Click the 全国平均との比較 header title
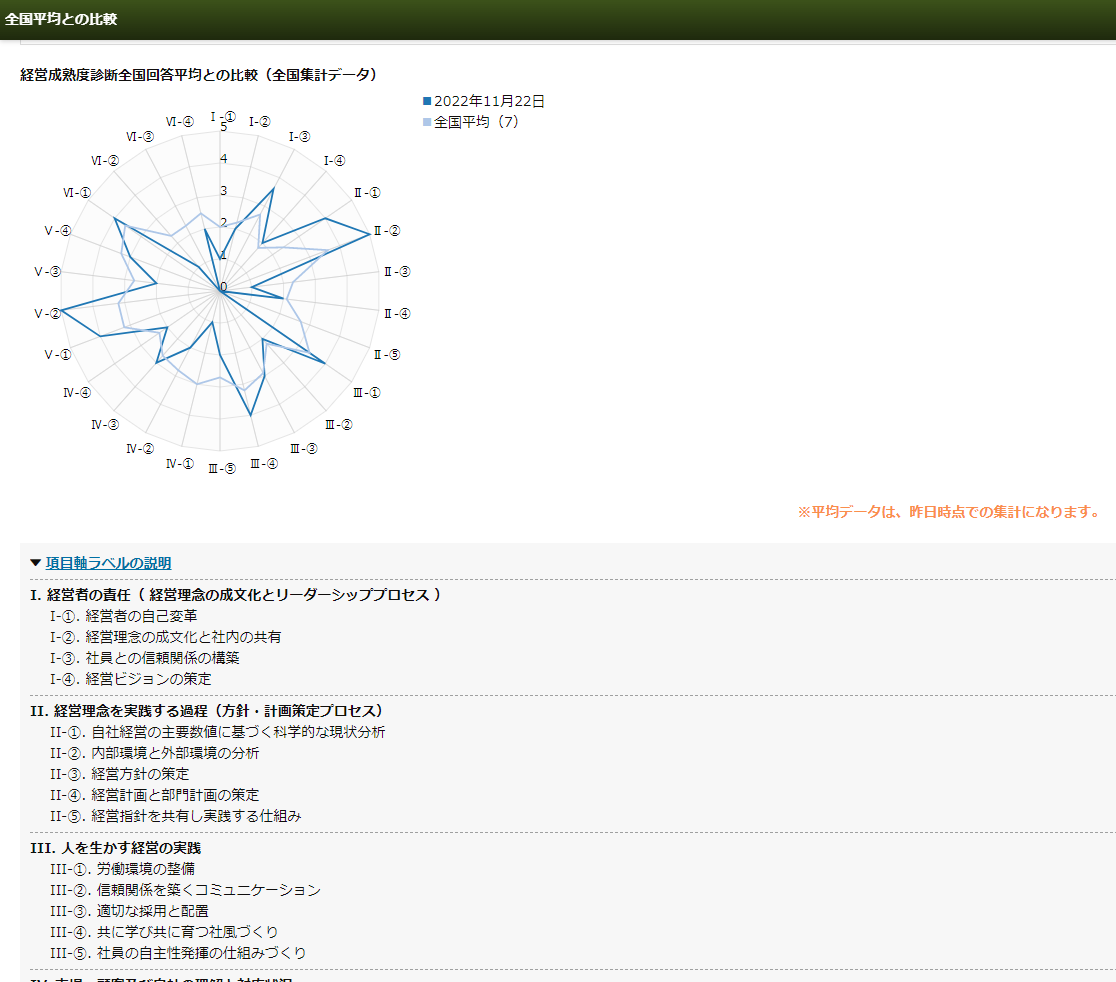 click(61, 19)
